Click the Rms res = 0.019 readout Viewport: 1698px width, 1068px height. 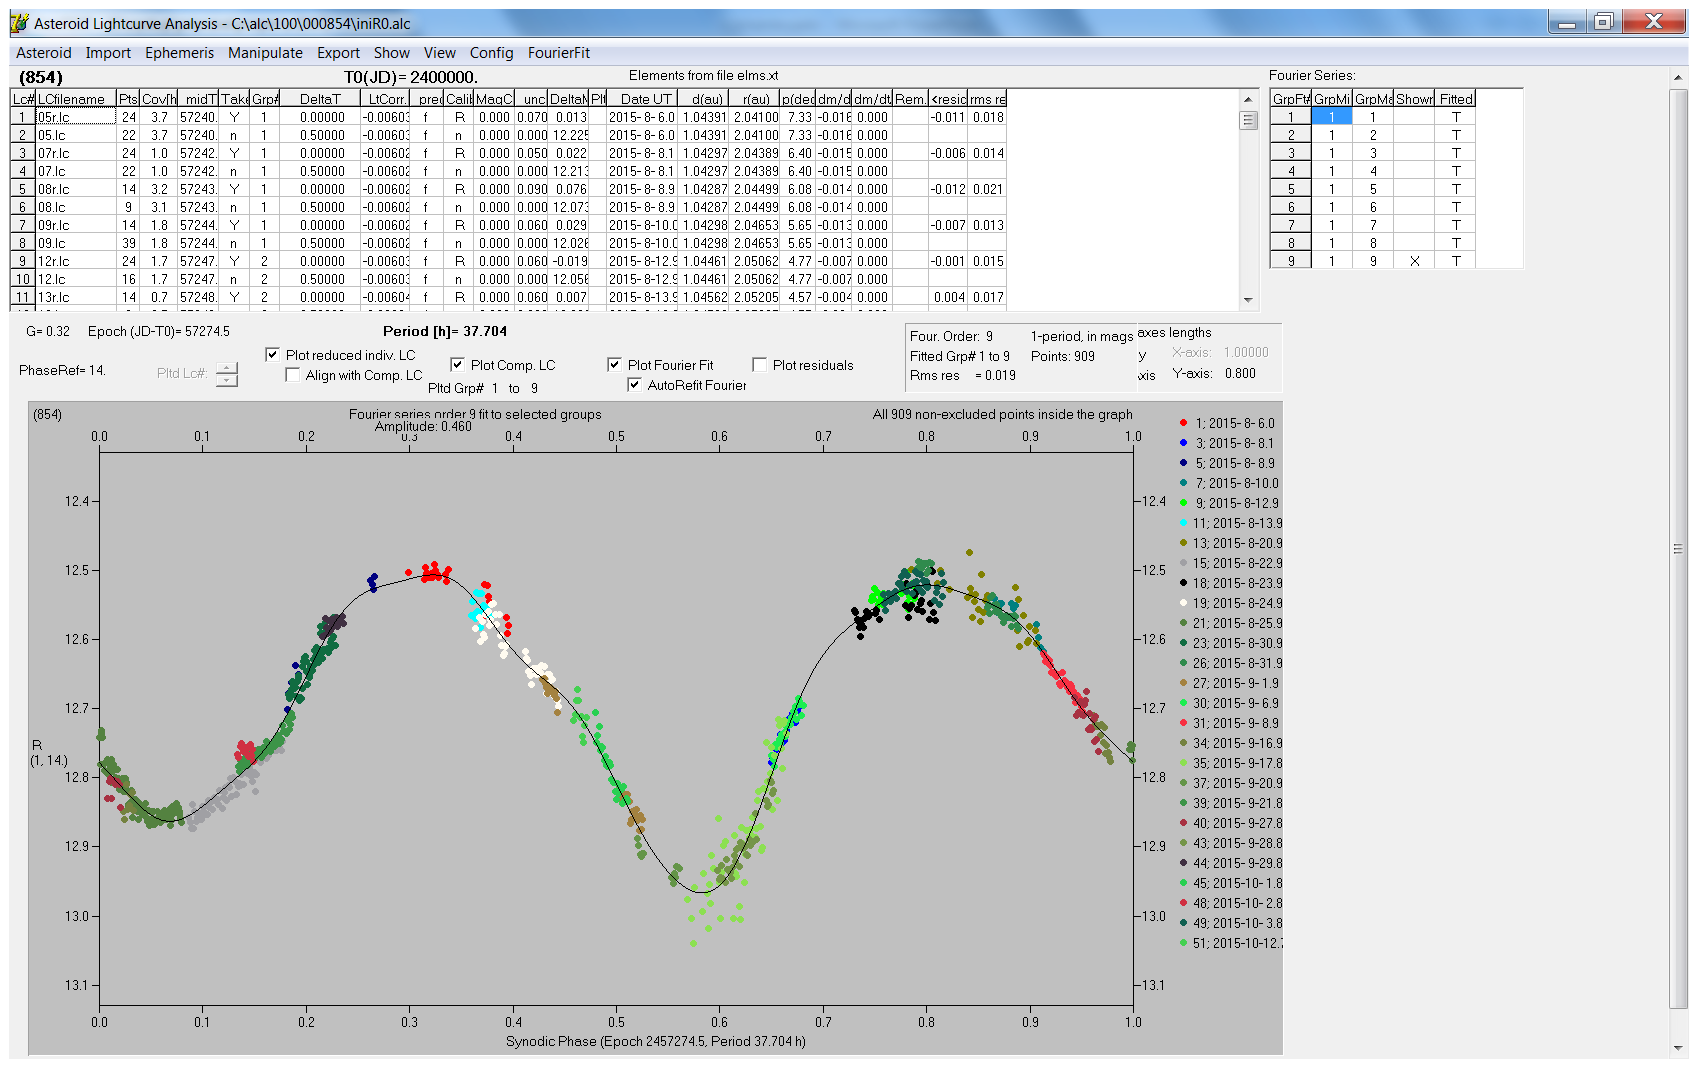pos(962,375)
